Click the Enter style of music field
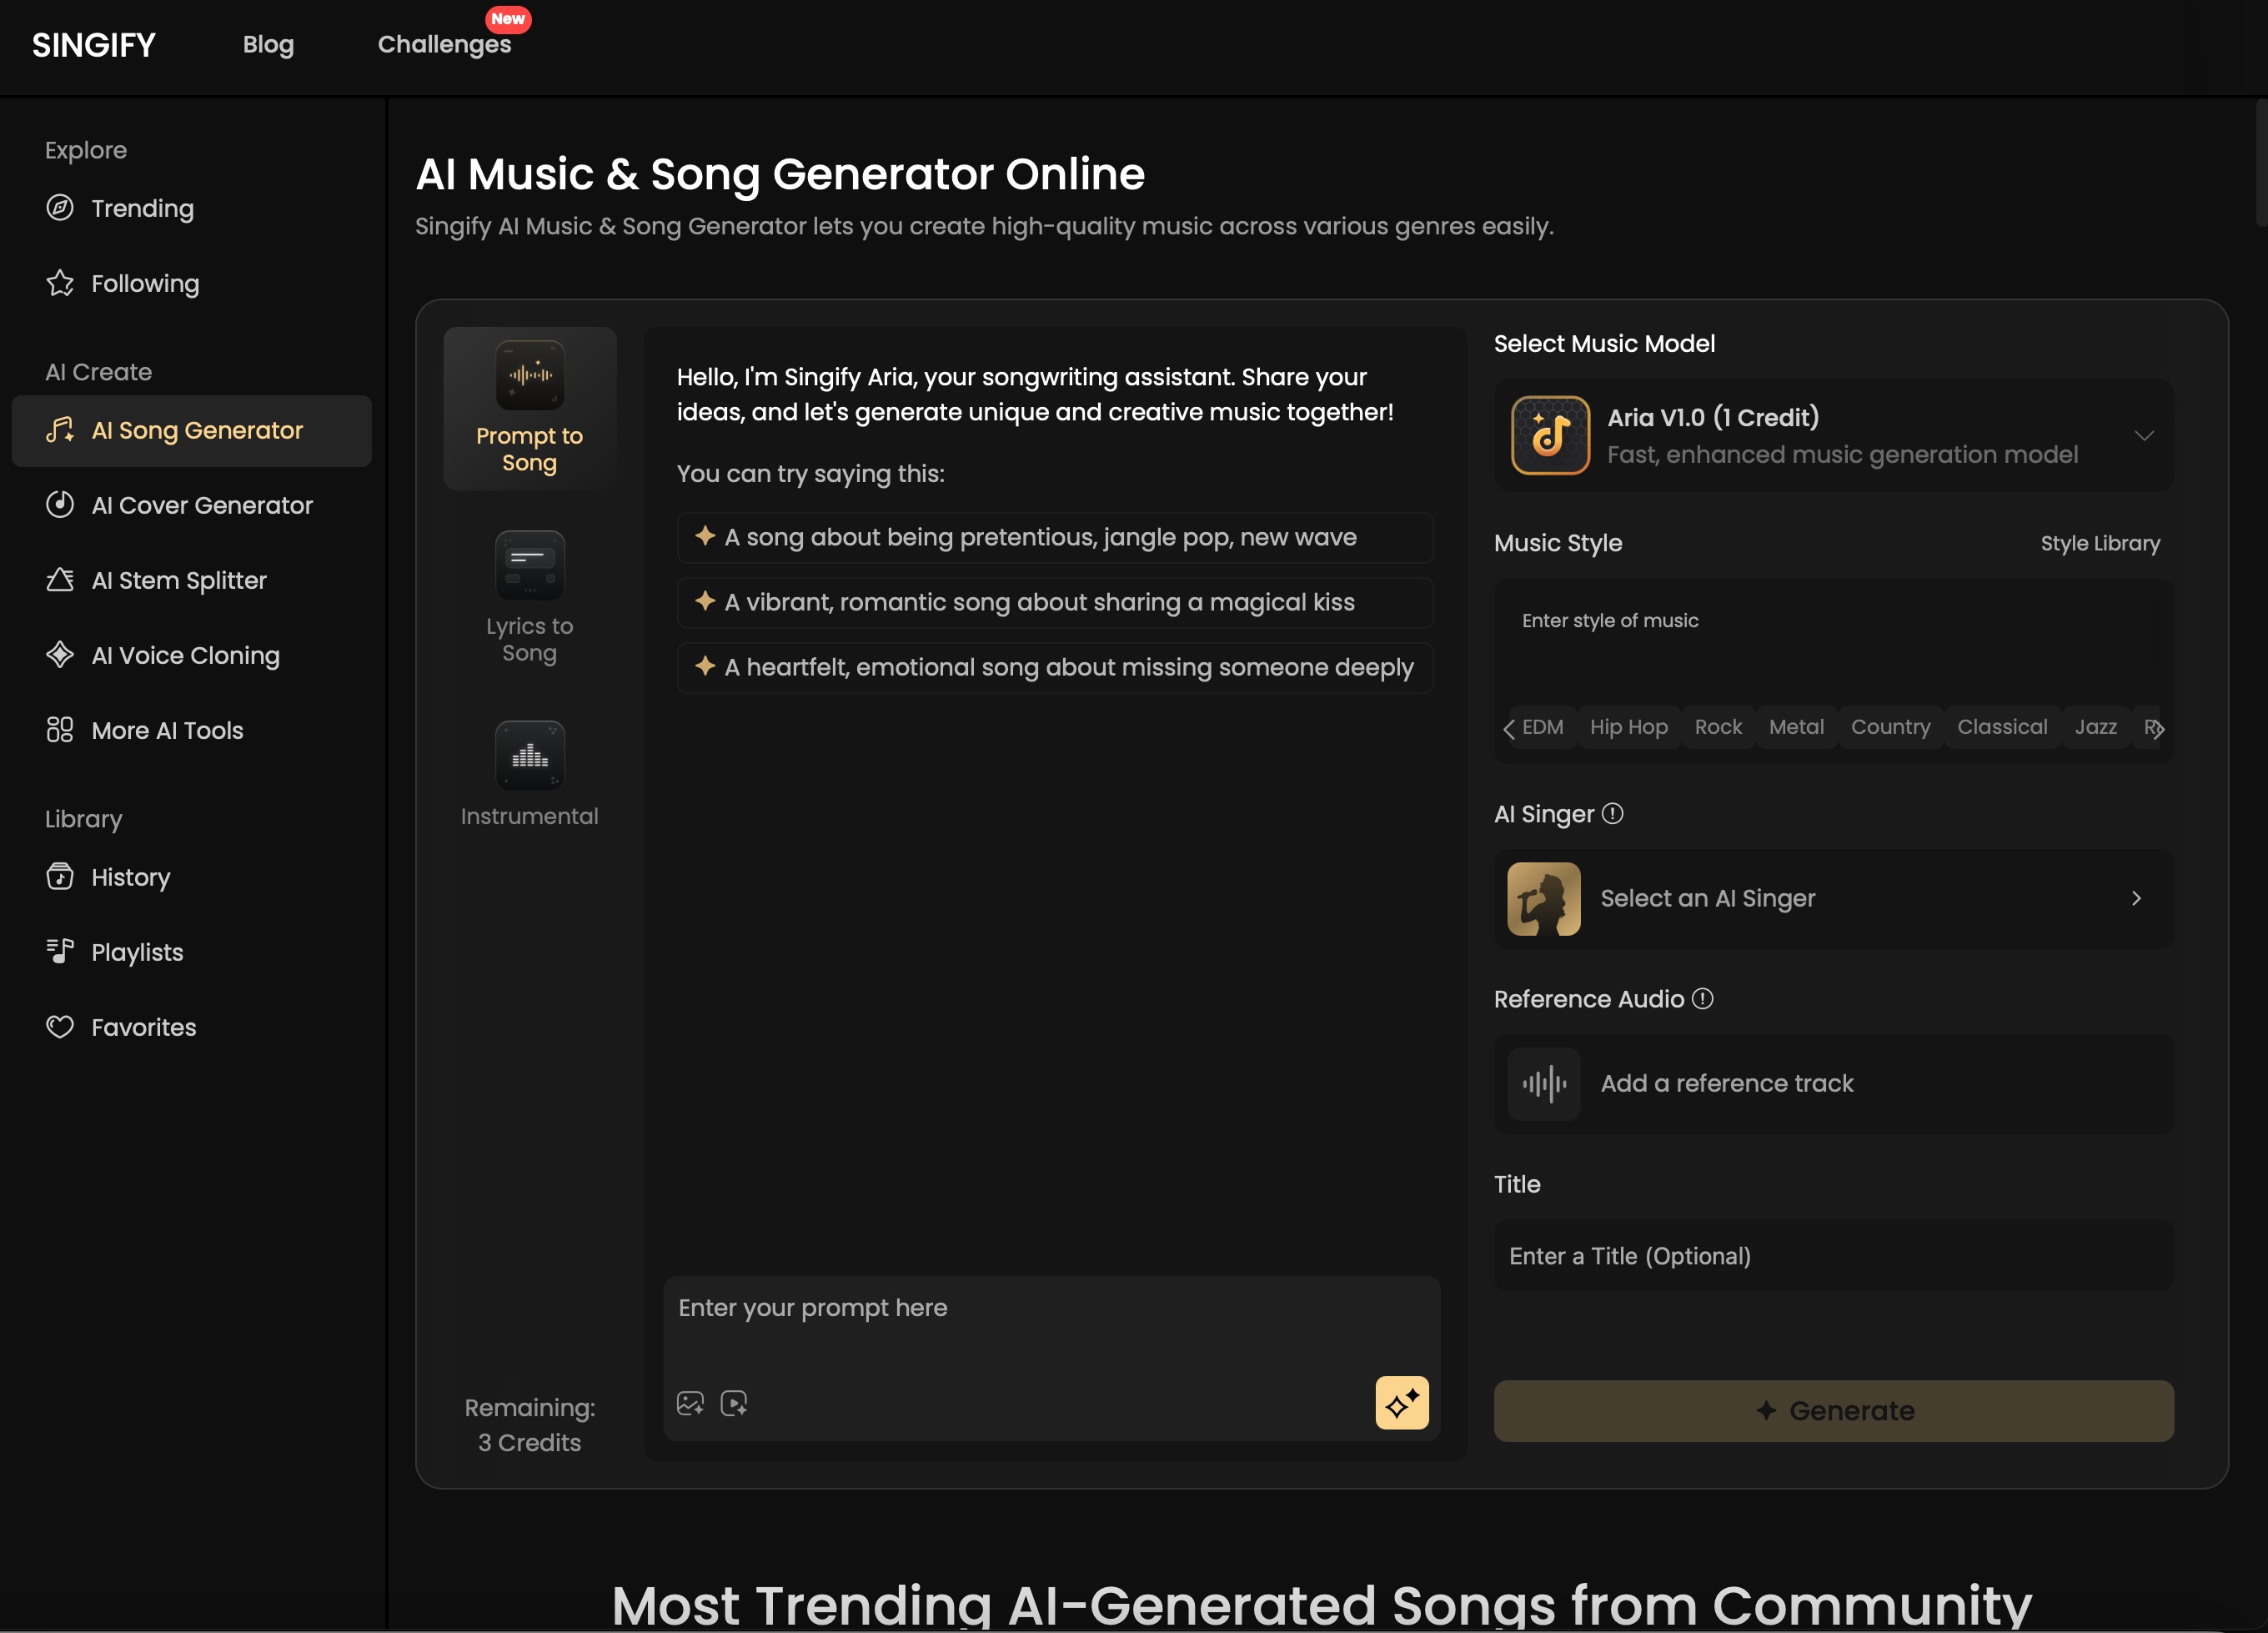2268x1633 pixels. pos(1834,640)
